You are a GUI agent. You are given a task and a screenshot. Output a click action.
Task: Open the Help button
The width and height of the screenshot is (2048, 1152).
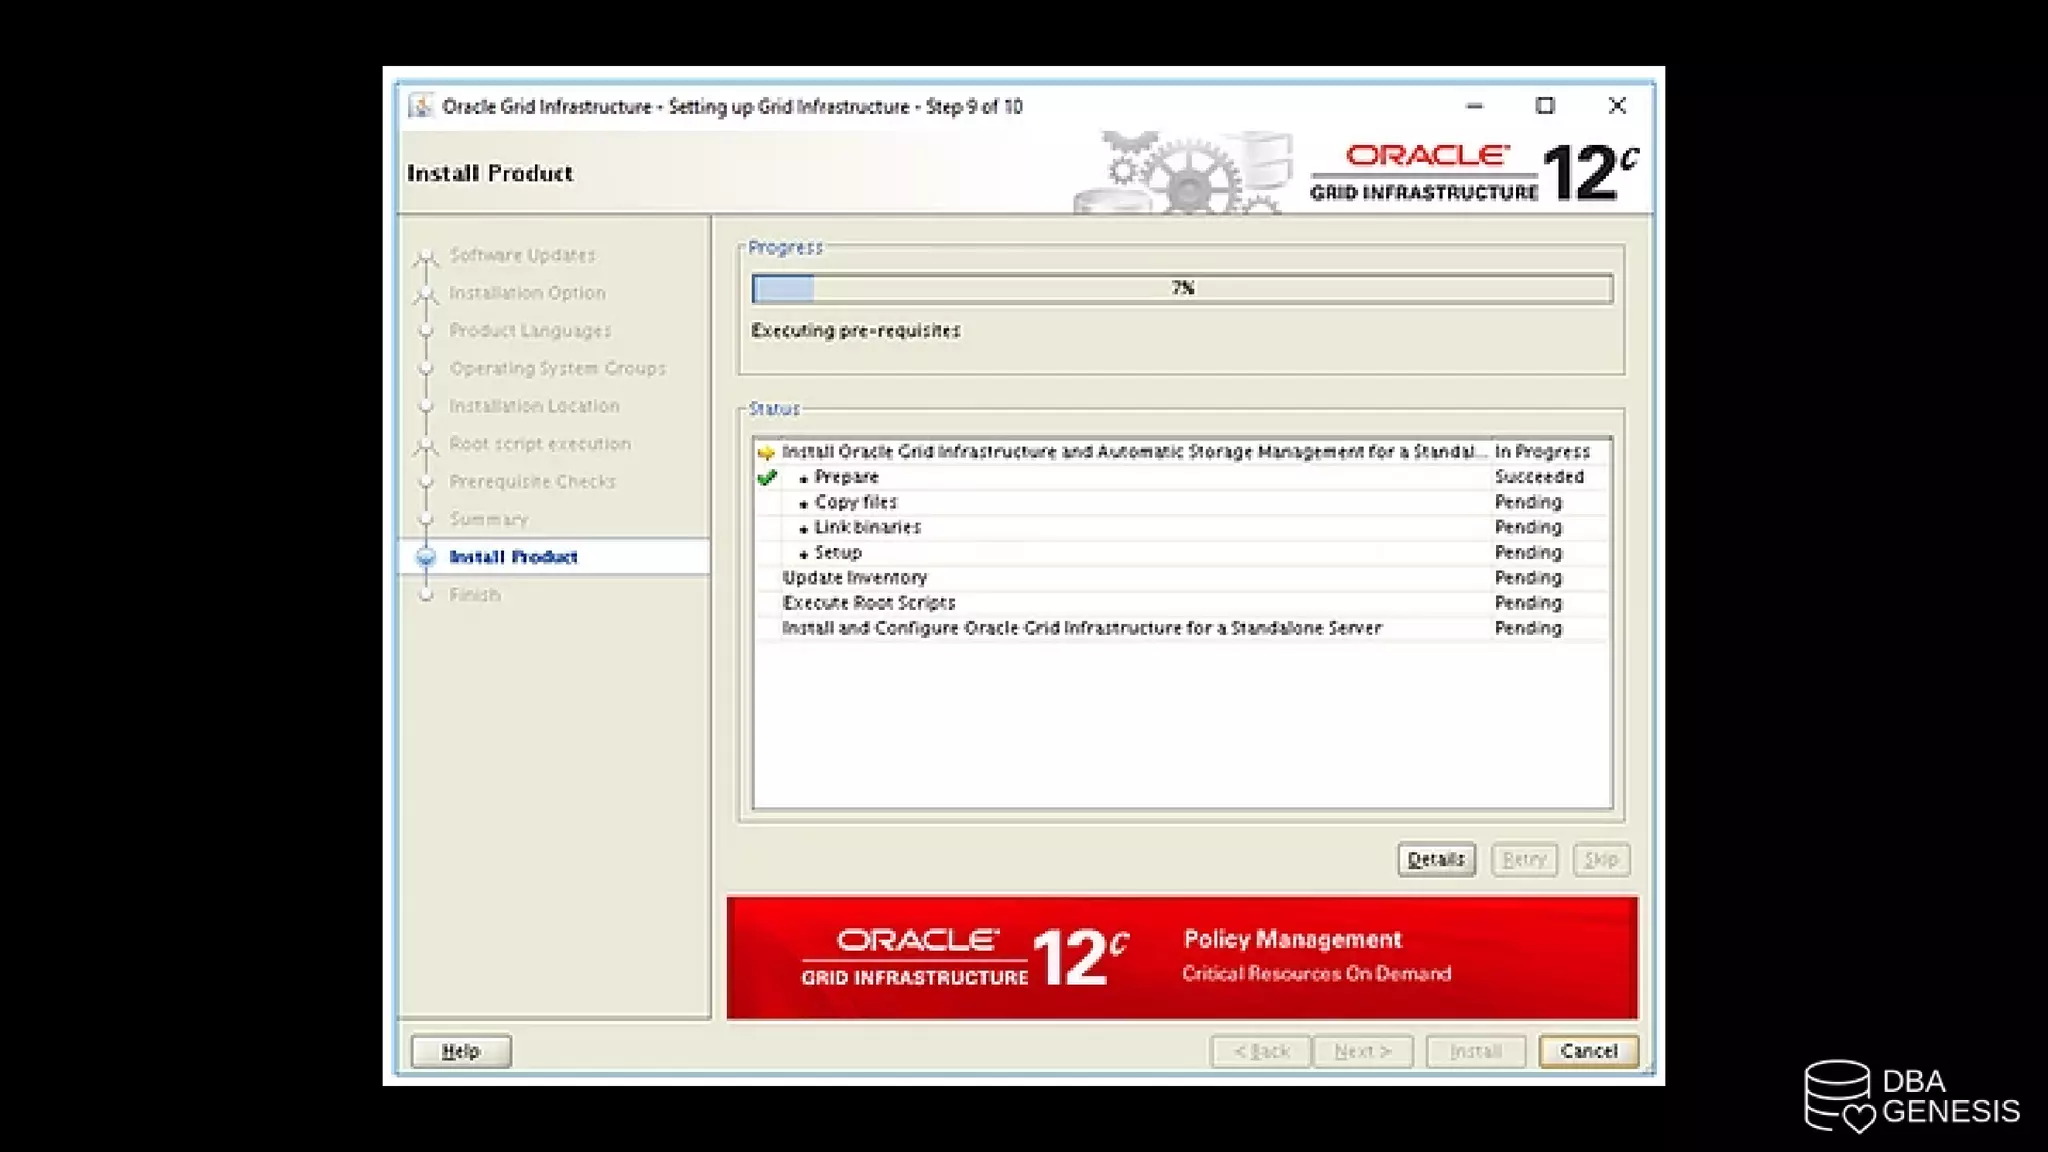pos(461,1051)
